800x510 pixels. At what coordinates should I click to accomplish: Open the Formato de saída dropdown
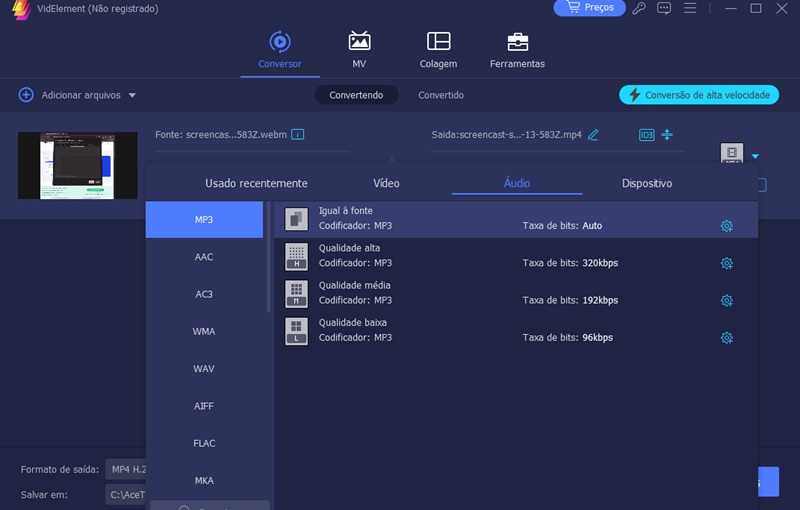(x=126, y=469)
